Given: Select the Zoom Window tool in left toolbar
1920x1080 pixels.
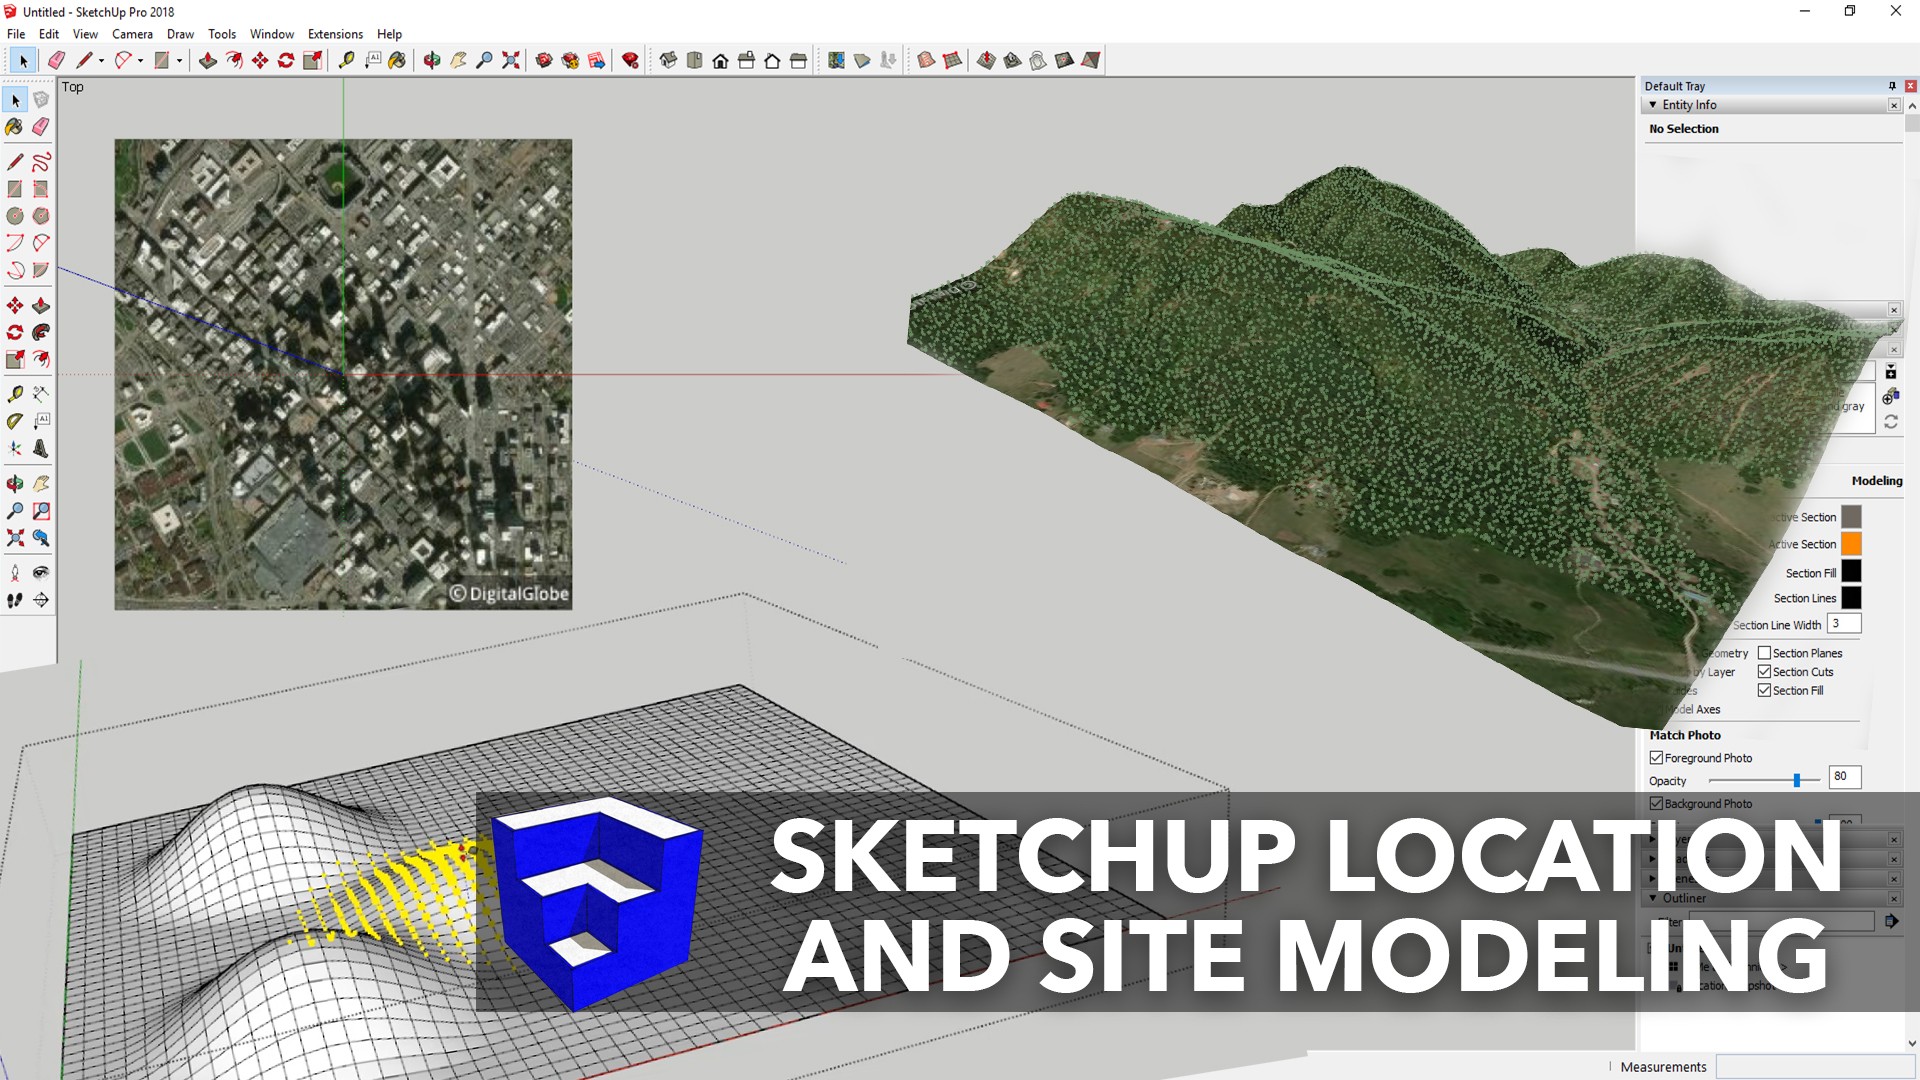Looking at the screenshot, I should tap(41, 511).
